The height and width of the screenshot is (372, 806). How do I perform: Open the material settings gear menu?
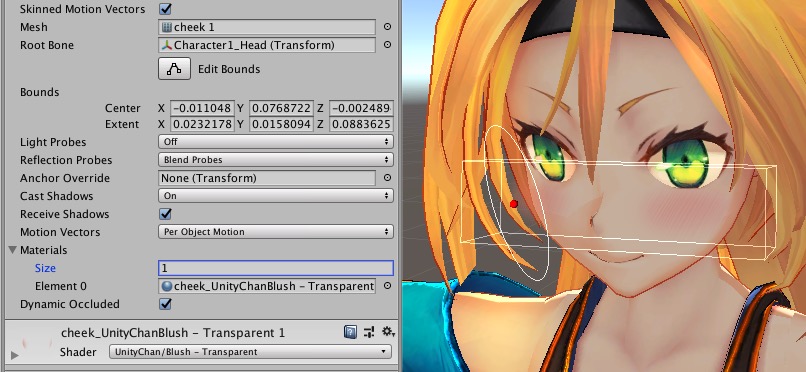[x=388, y=332]
